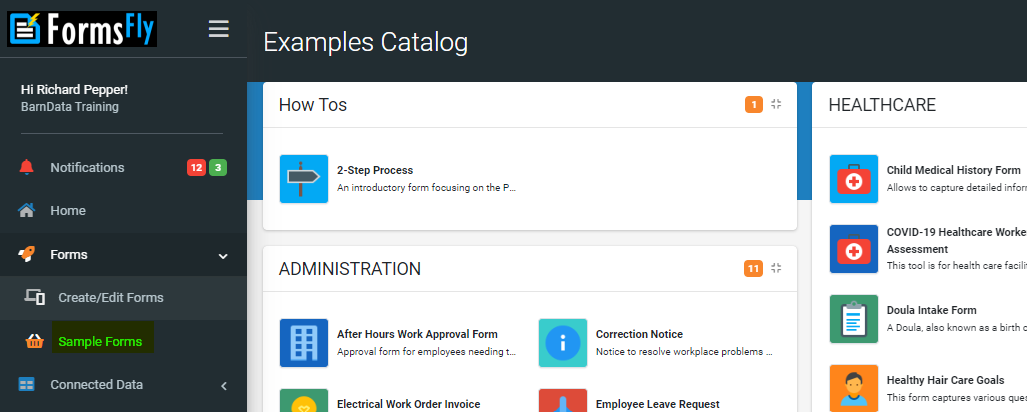Toggle the hamburger sidebar menu
The height and width of the screenshot is (412, 1027).
219,29
